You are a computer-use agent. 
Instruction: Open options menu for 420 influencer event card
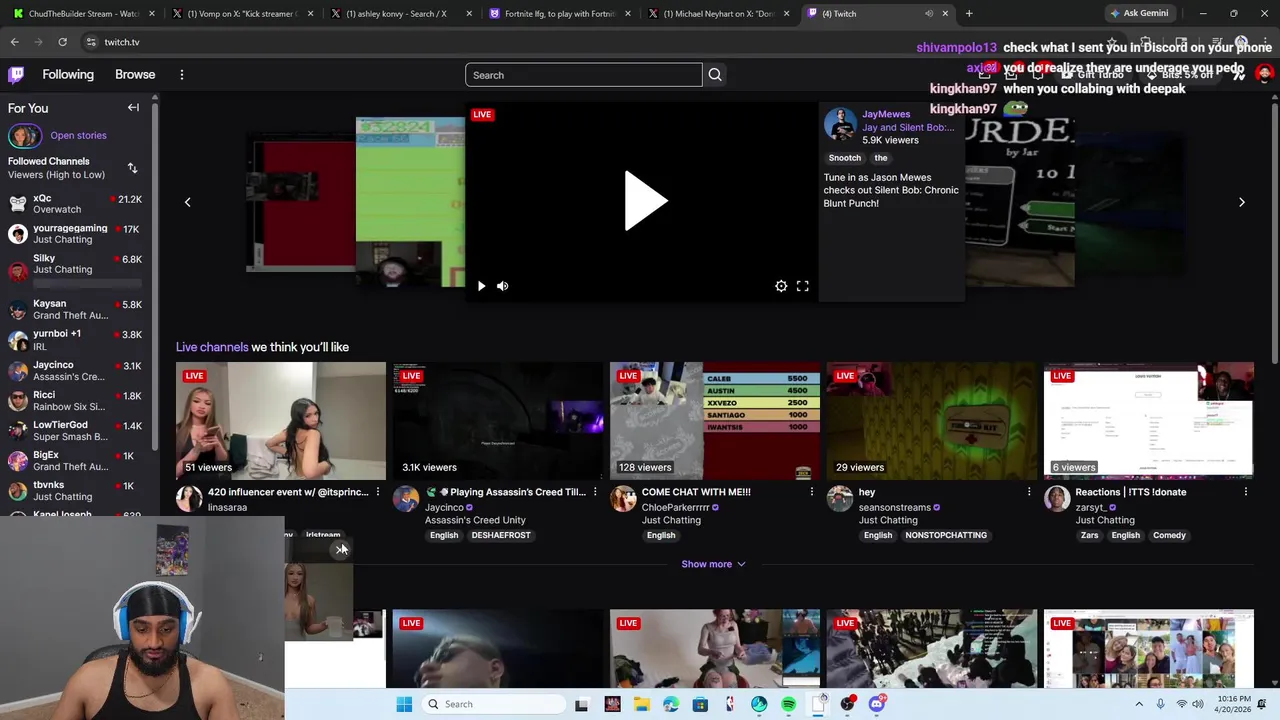click(x=378, y=492)
